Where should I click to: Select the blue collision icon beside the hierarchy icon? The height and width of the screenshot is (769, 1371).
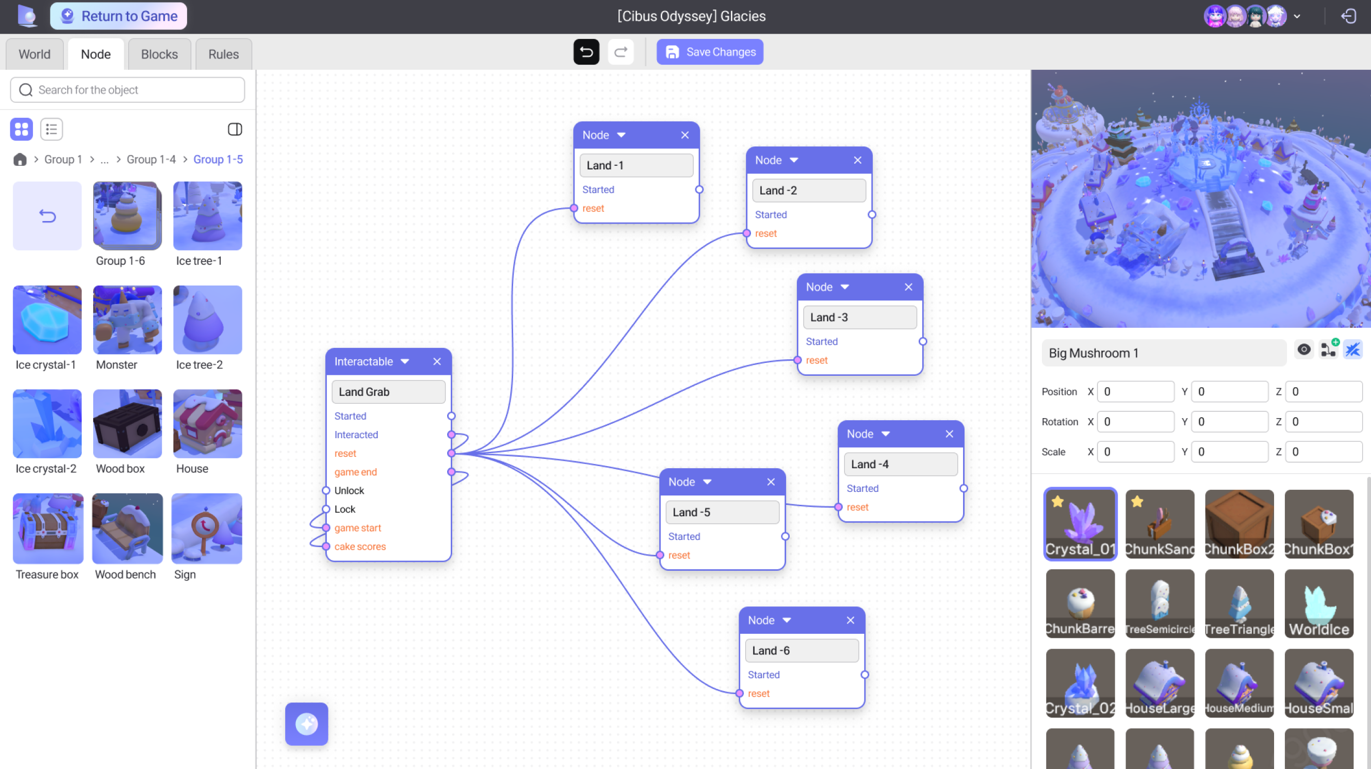pos(1353,349)
